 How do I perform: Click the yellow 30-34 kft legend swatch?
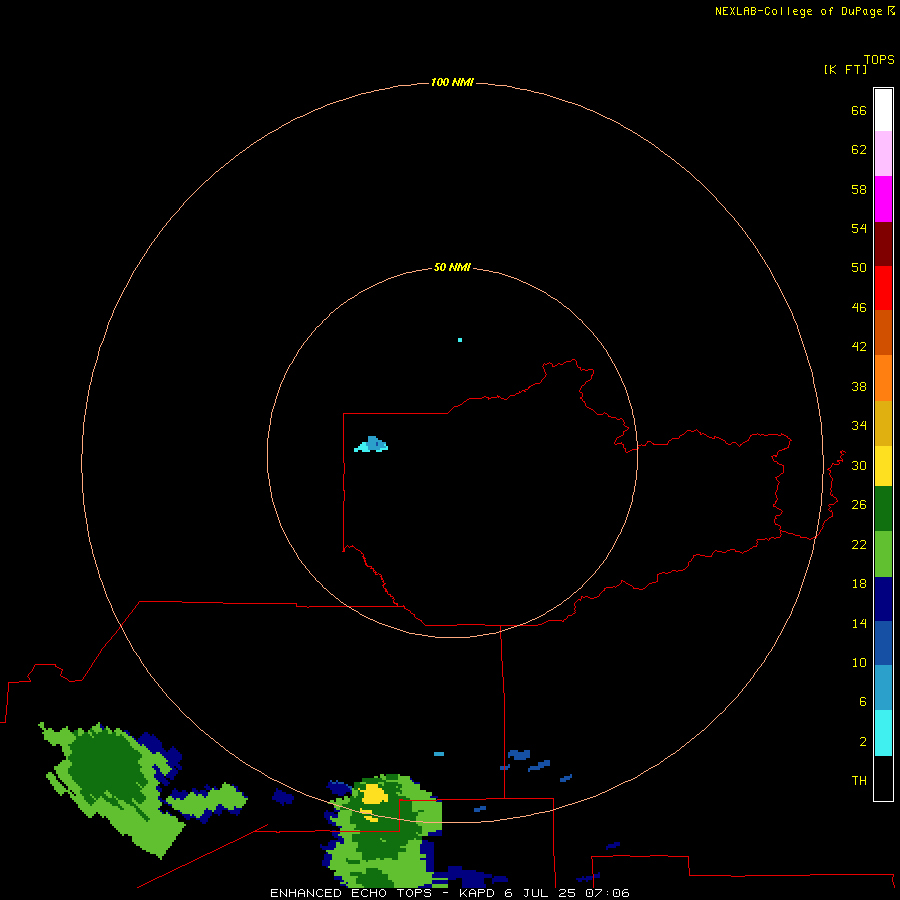point(883,466)
